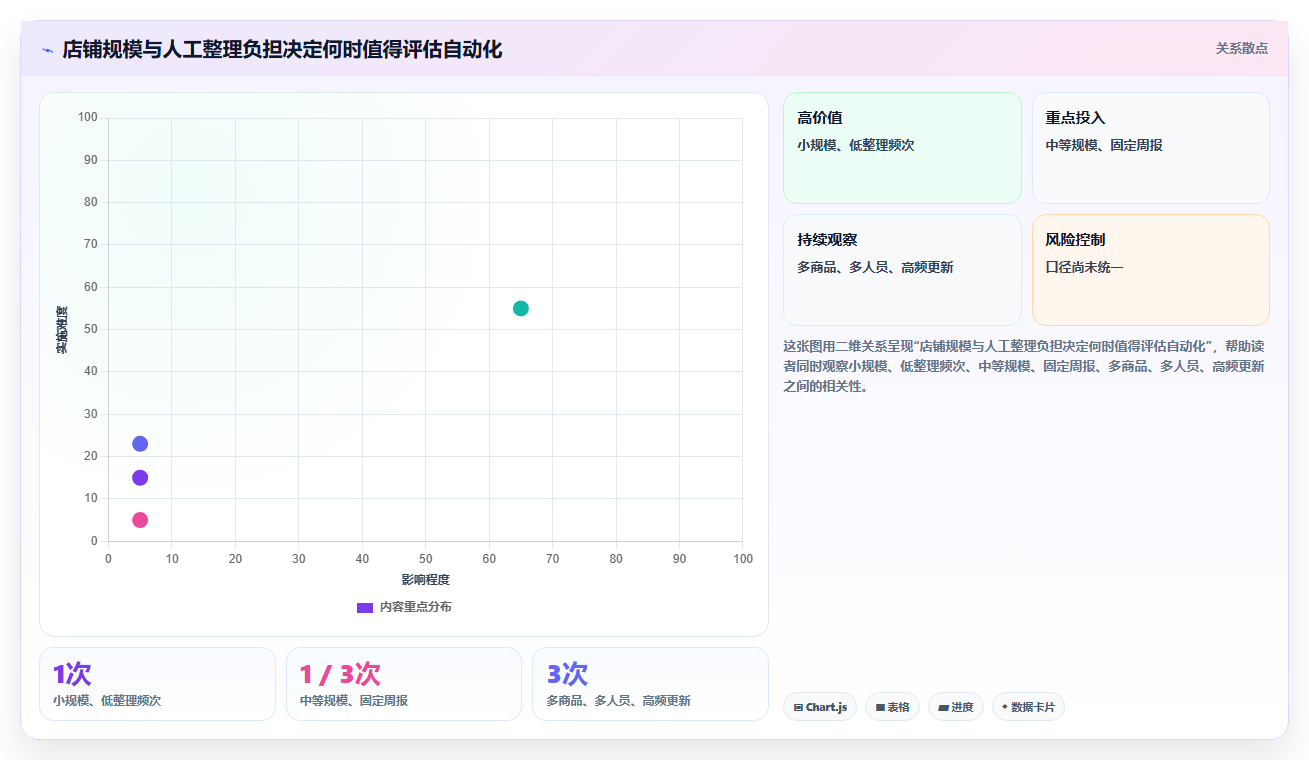Click the text 中等规模、固定周报 in 重点投入 card
This screenshot has height=760, width=1309.
click(1104, 145)
